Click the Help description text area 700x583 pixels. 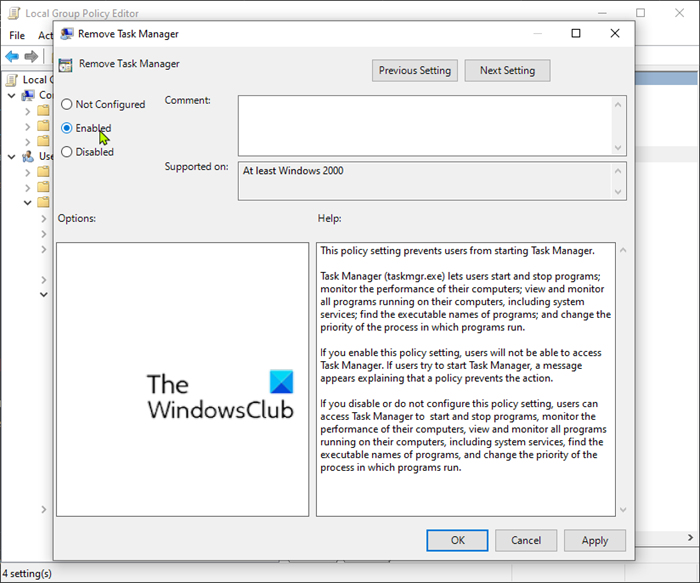[x=466, y=379]
